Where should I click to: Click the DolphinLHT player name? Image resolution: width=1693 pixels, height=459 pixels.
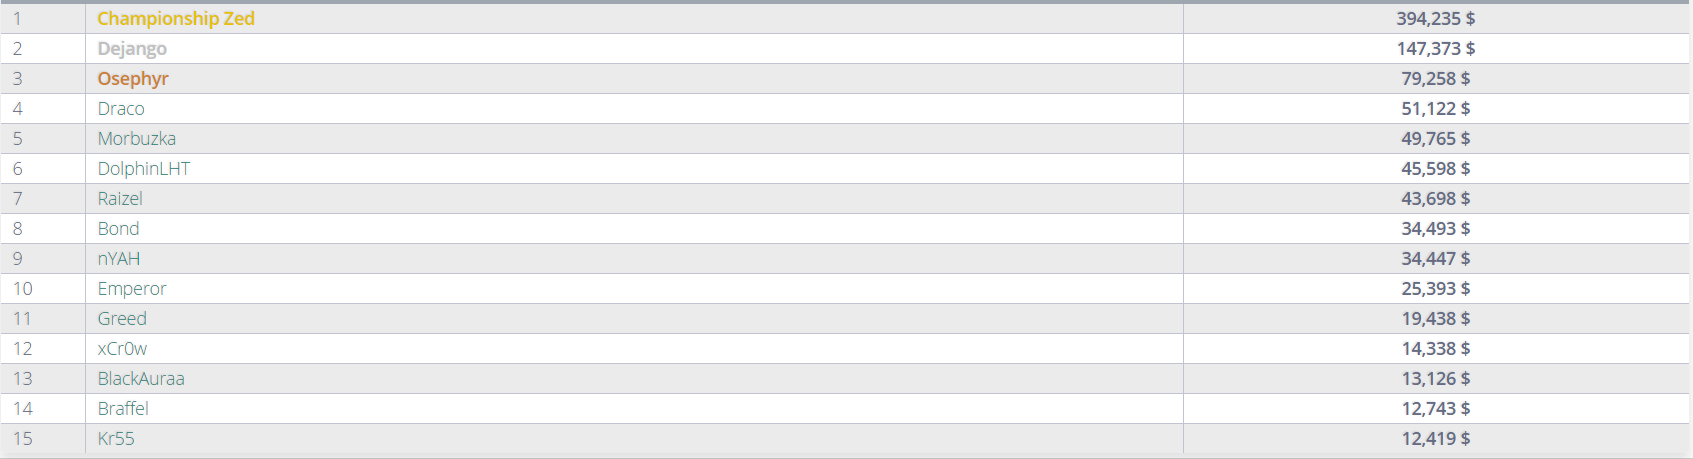(144, 169)
